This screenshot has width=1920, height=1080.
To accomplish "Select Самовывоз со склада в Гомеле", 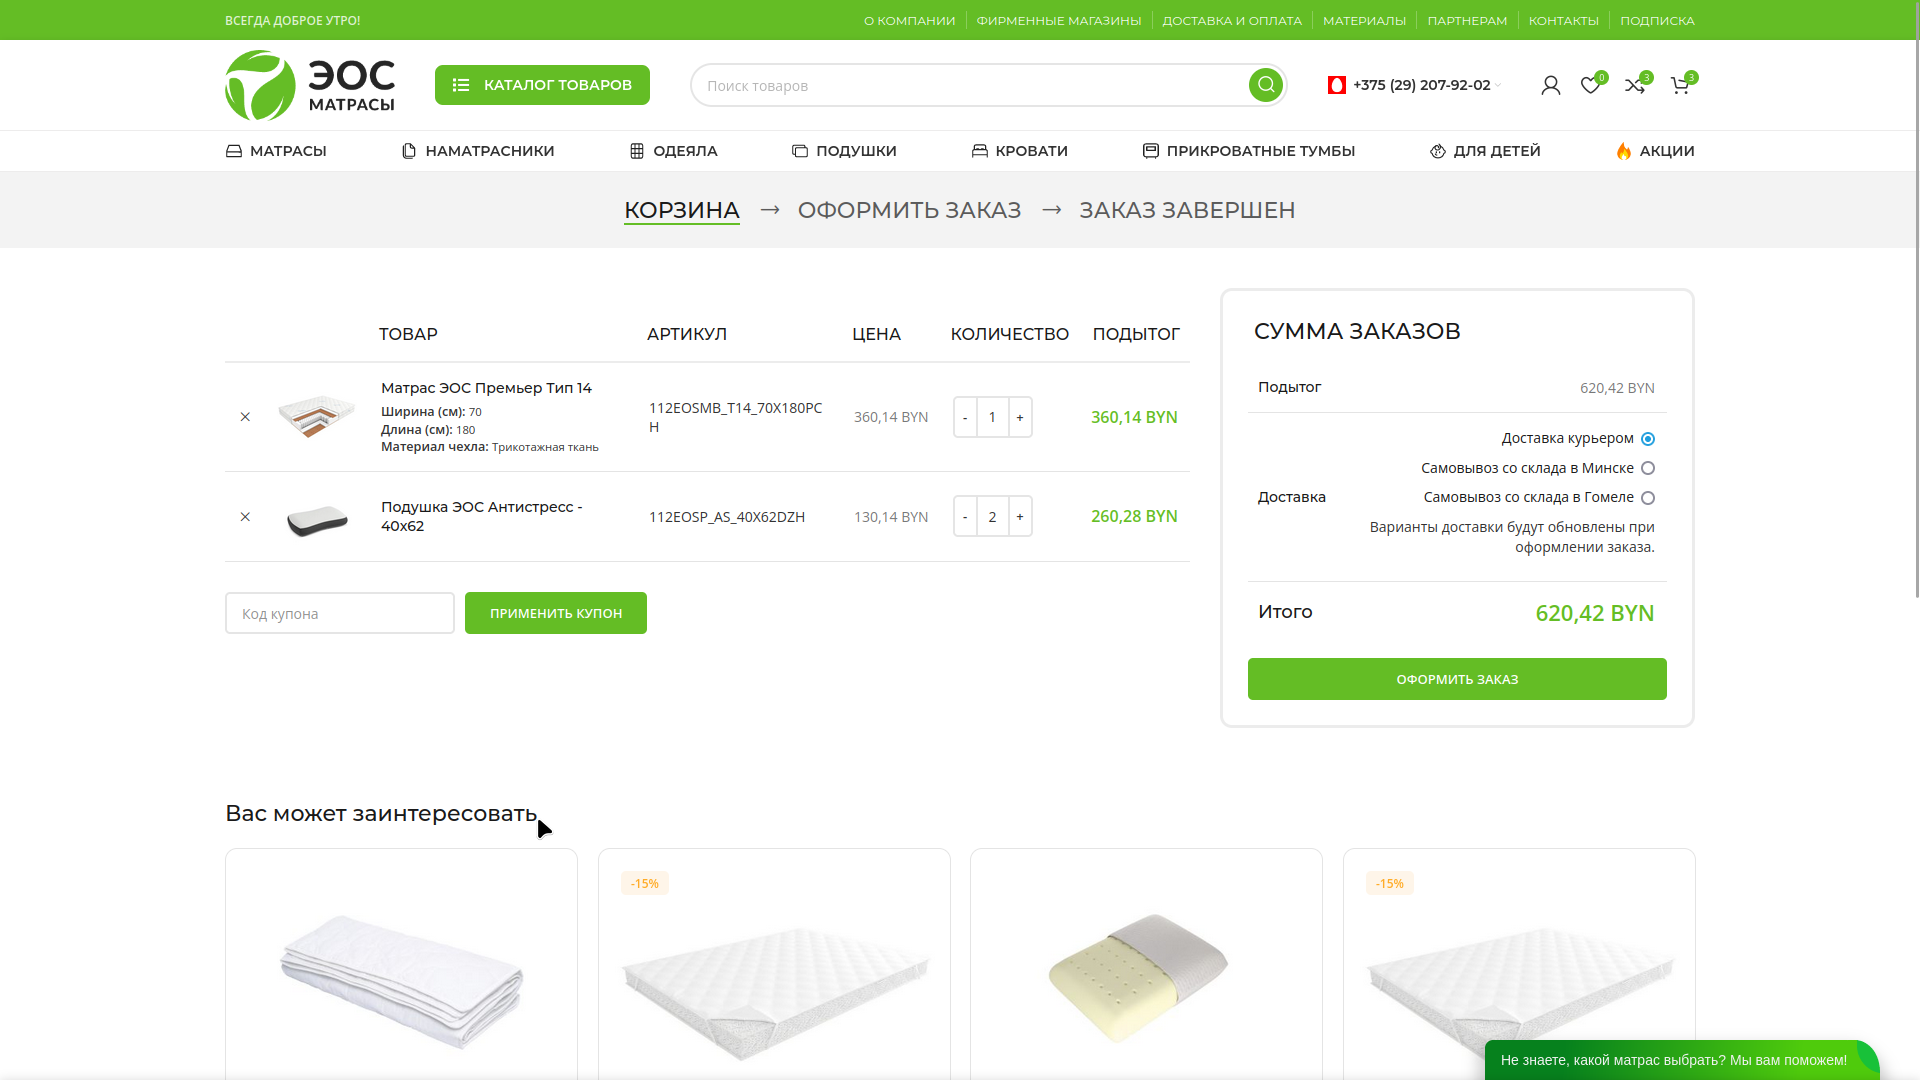I will (x=1648, y=498).
